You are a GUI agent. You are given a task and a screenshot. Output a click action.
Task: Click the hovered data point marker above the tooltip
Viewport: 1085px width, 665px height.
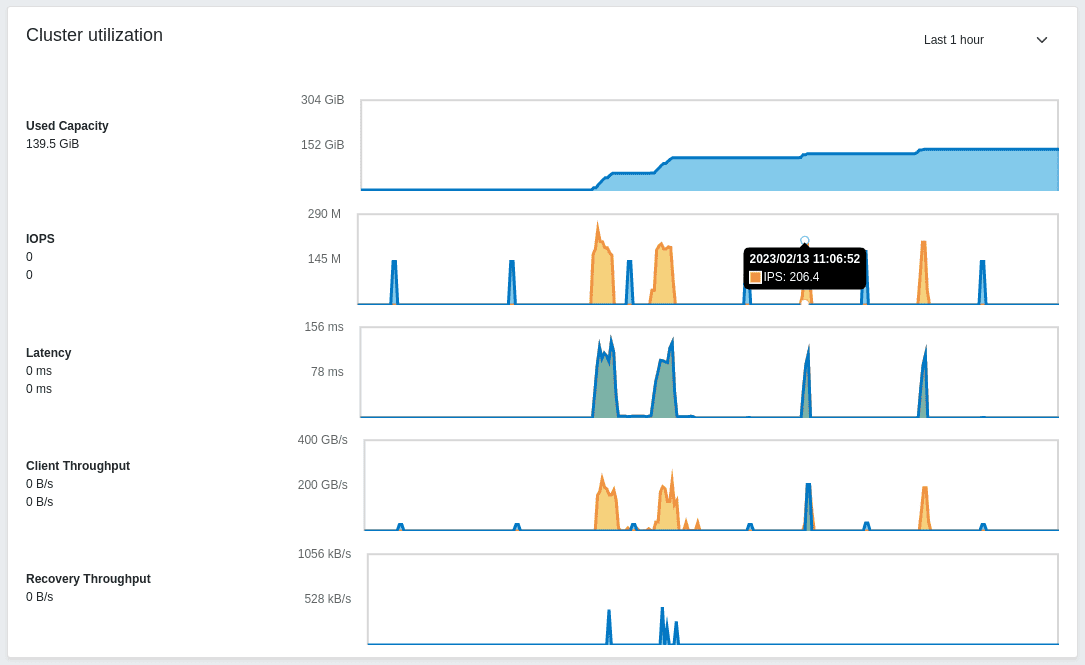click(x=805, y=241)
